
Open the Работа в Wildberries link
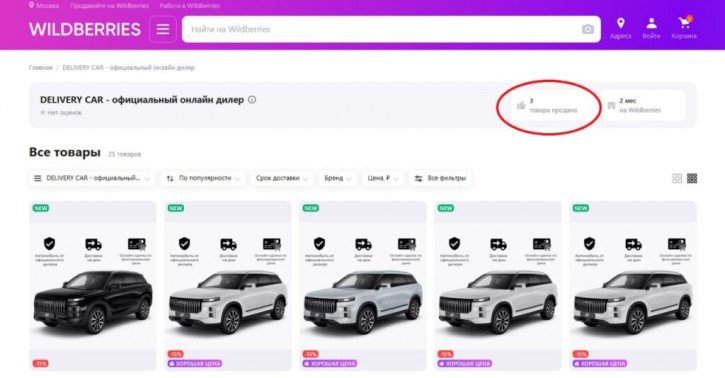point(190,6)
